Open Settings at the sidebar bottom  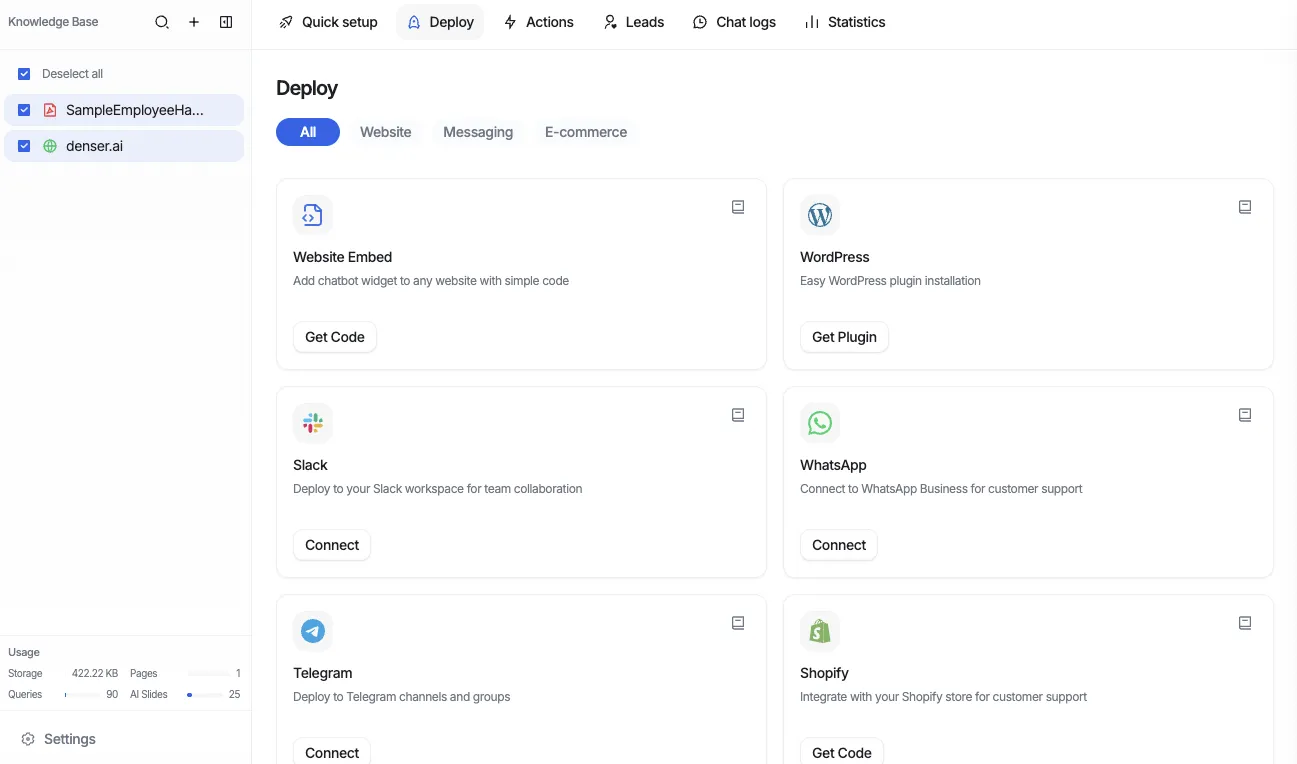click(58, 738)
